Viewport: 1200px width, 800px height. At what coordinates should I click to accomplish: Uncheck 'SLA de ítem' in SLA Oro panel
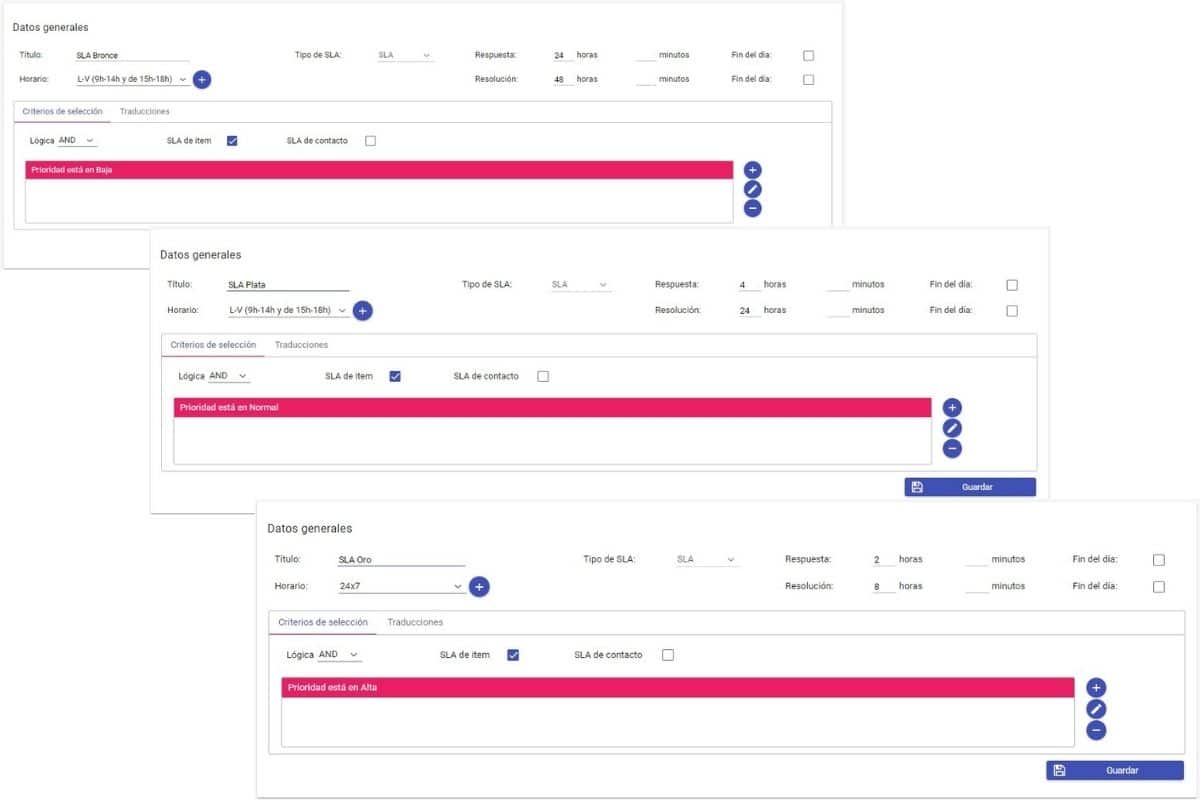513,655
